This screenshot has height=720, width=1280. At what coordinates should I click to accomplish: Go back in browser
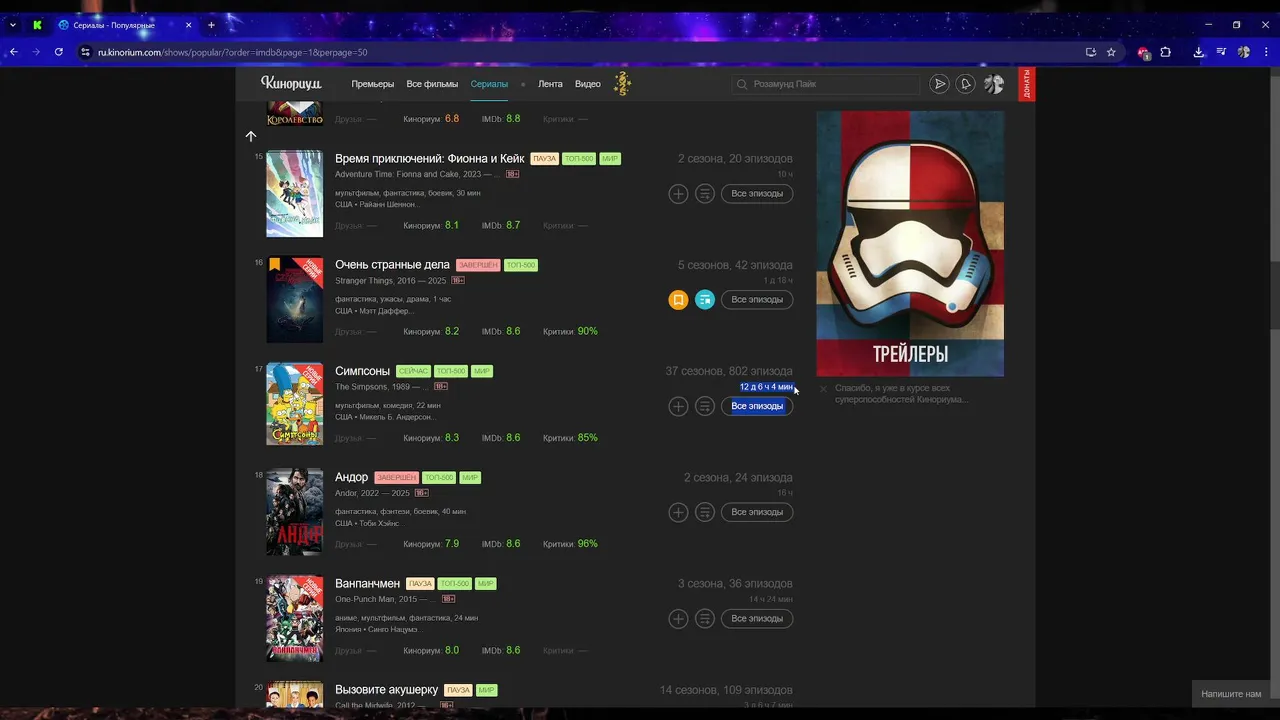tap(13, 52)
